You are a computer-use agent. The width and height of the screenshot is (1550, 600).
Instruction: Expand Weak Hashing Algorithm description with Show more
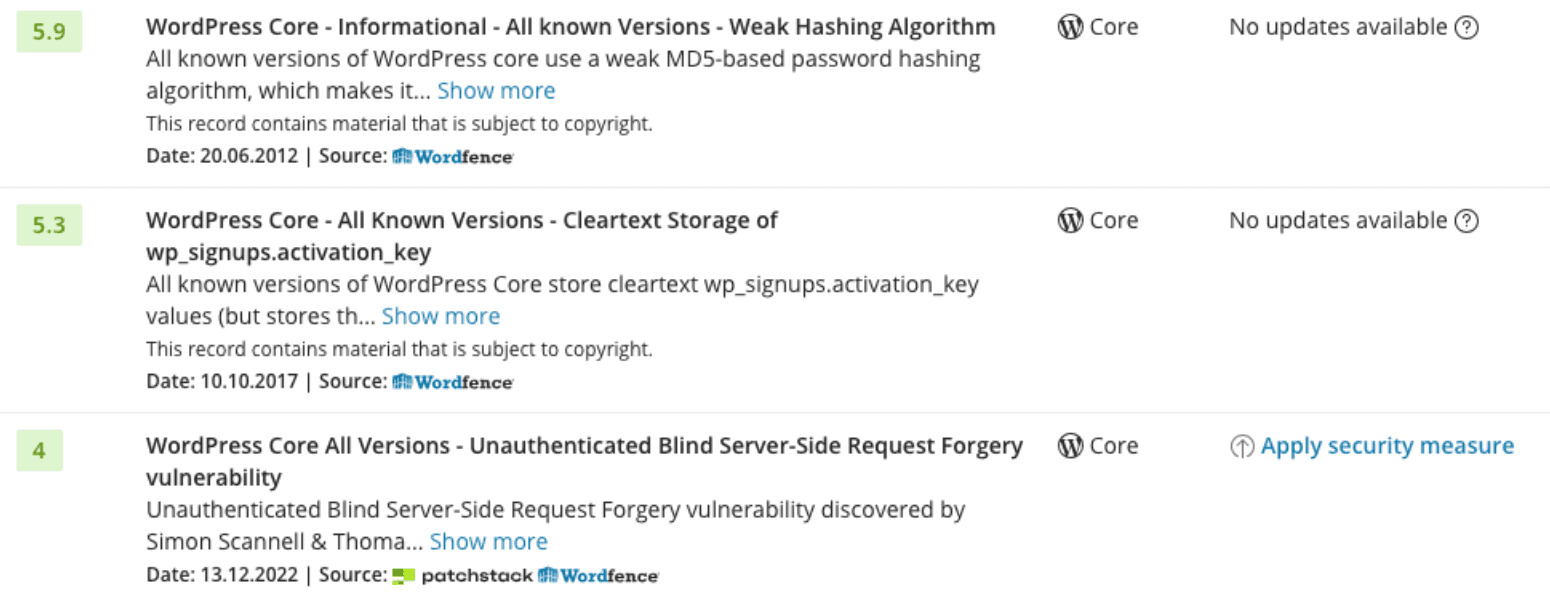click(x=496, y=91)
